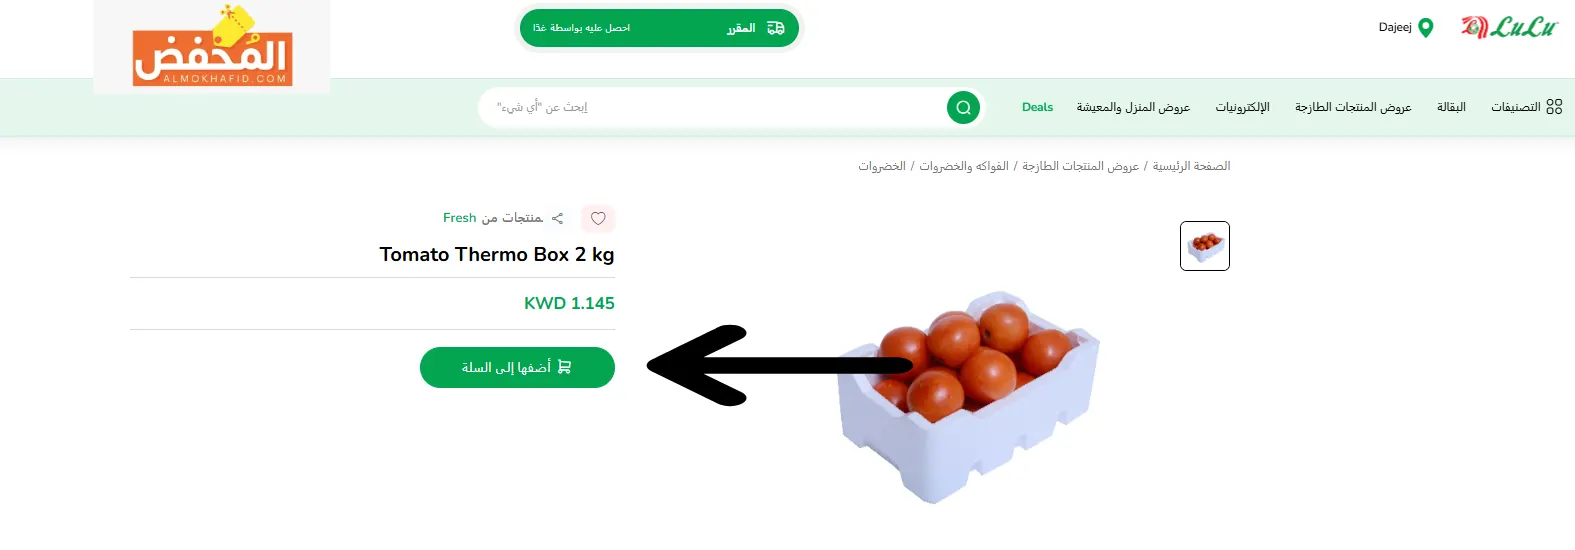Click the green search magnifier button

[x=963, y=107]
